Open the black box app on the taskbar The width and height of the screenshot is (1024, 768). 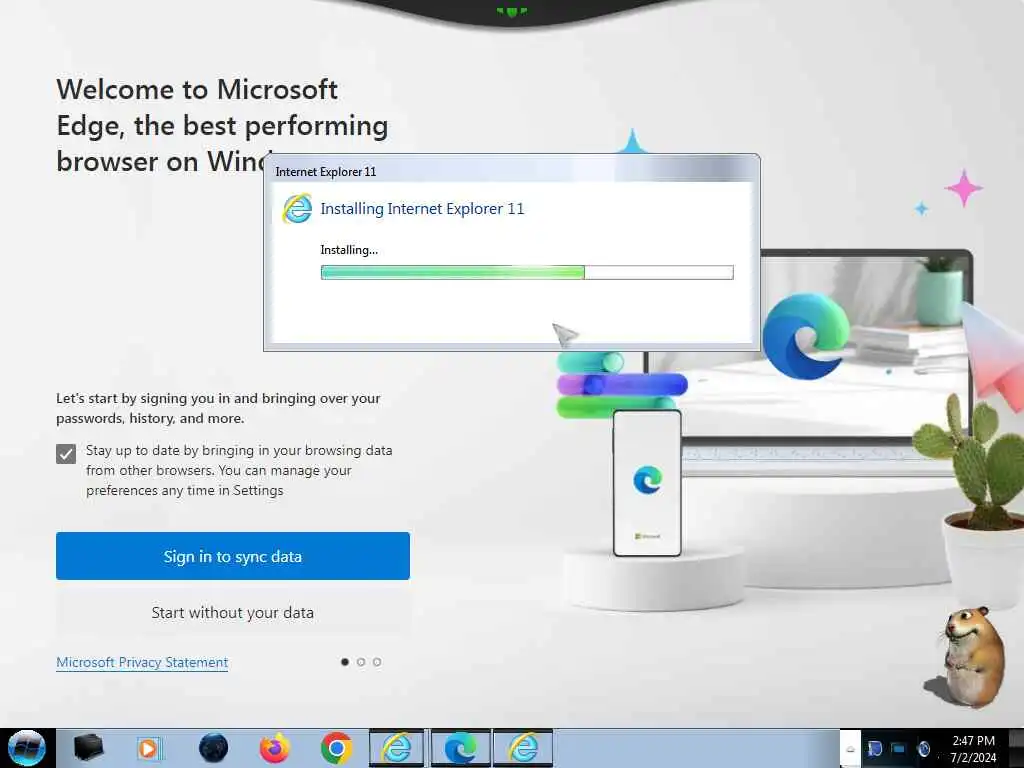tap(89, 748)
